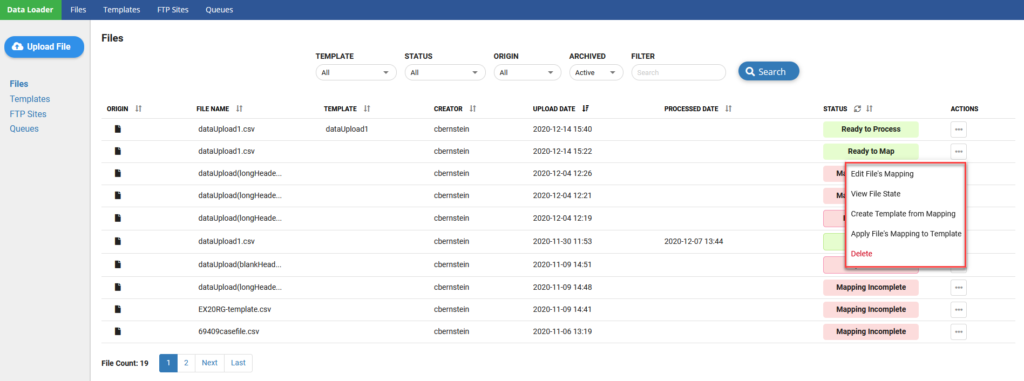Select FTP Sites in the left sidebar

coord(28,114)
